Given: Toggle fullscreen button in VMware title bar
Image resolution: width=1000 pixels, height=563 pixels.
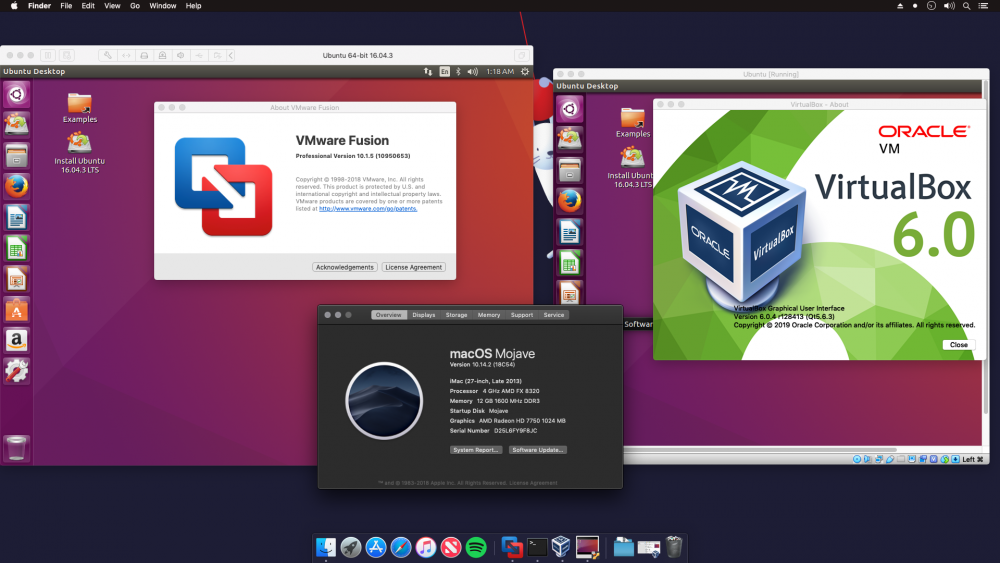Looking at the screenshot, I should pyautogui.click(x=522, y=55).
